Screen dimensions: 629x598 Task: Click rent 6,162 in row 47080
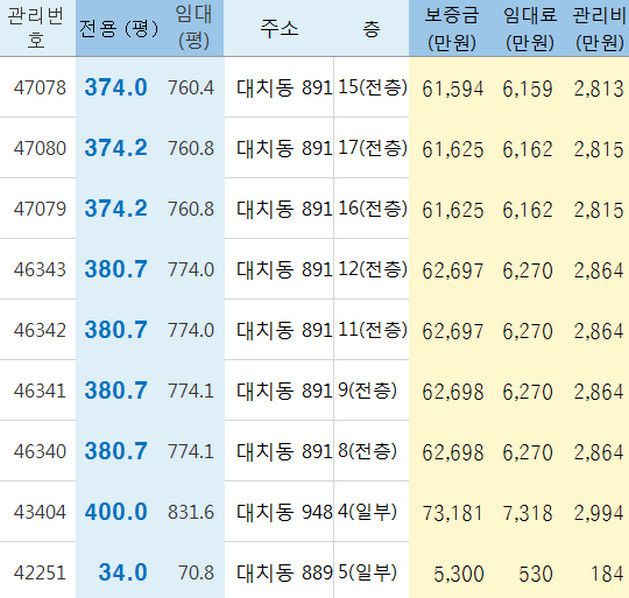(x=528, y=150)
